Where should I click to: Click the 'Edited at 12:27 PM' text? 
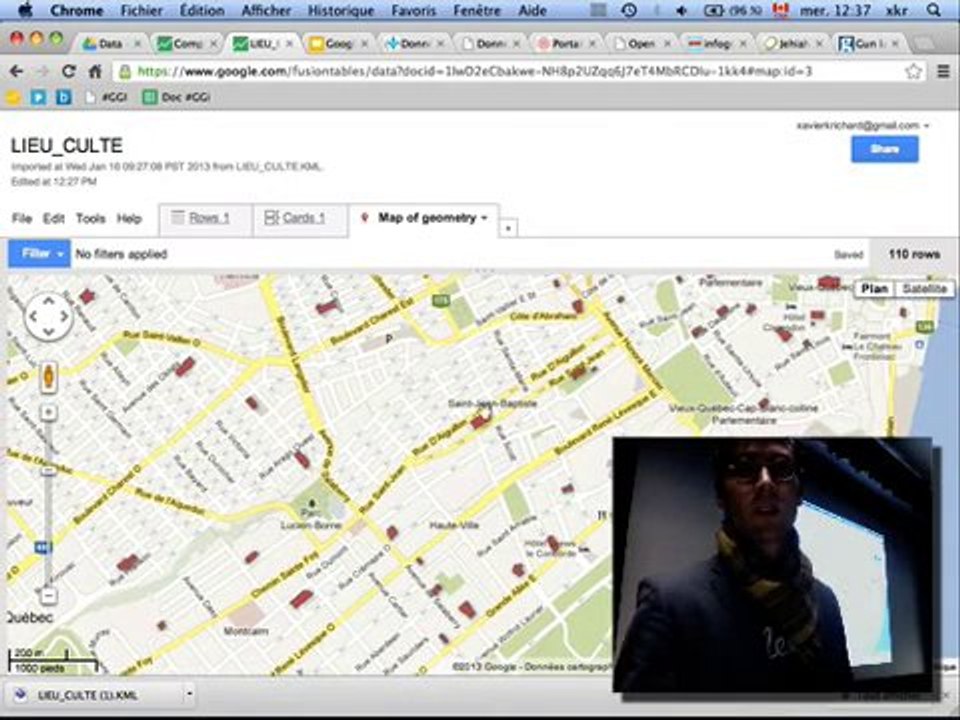pos(54,181)
